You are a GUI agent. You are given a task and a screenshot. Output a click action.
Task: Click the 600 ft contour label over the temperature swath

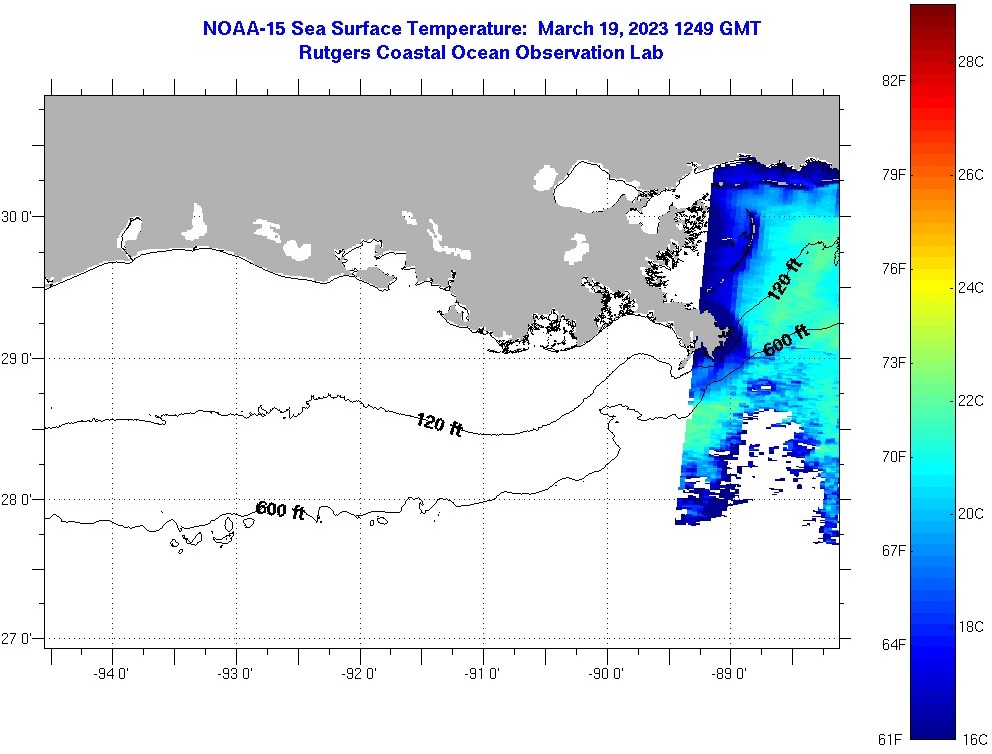(786, 342)
